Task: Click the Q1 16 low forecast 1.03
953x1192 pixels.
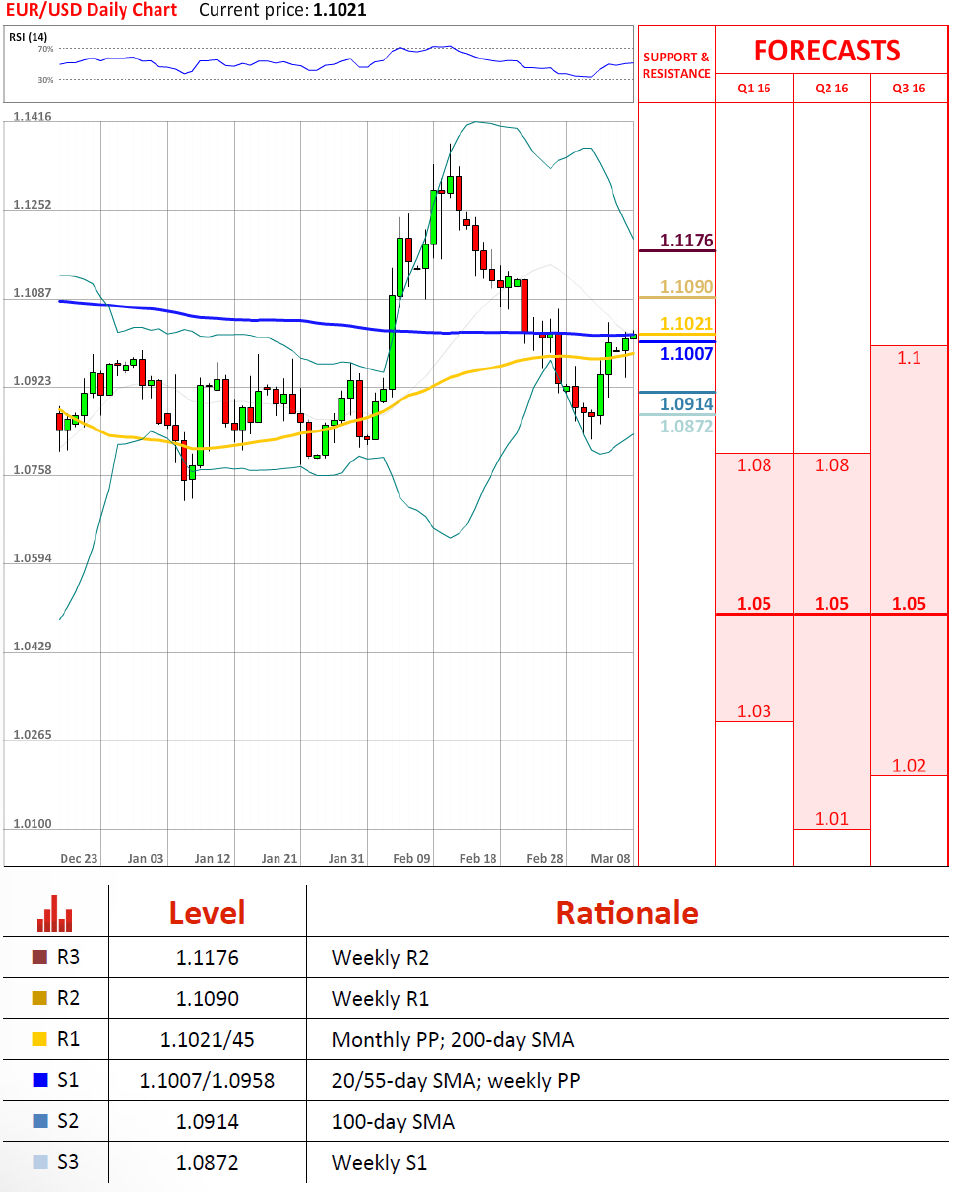Action: point(754,712)
